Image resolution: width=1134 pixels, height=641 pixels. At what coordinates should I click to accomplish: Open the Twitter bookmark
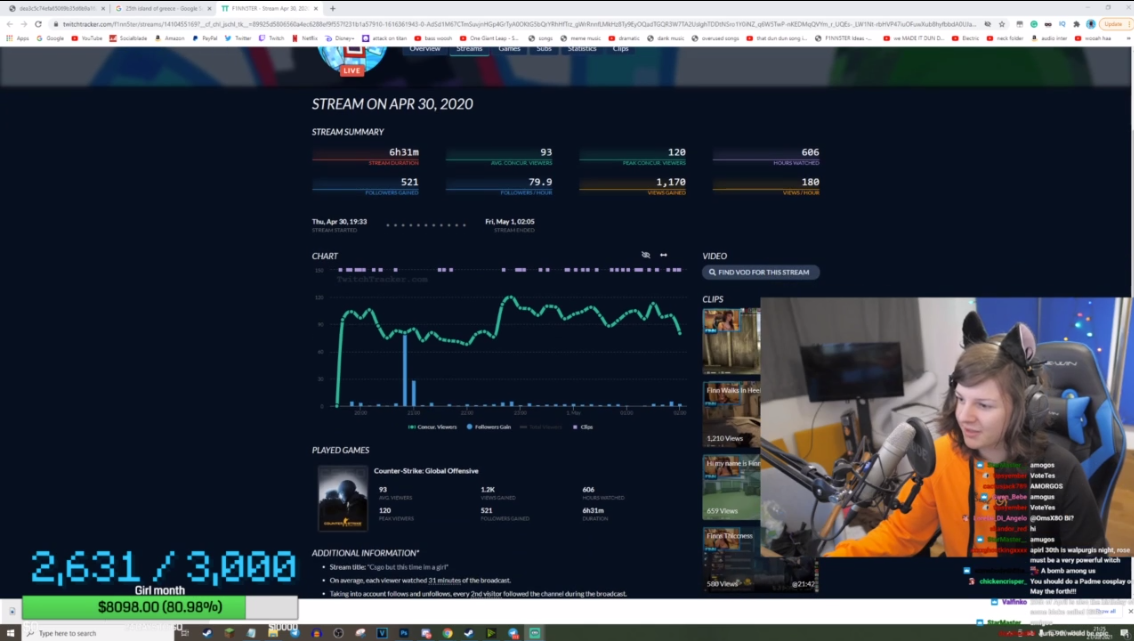[x=238, y=38]
